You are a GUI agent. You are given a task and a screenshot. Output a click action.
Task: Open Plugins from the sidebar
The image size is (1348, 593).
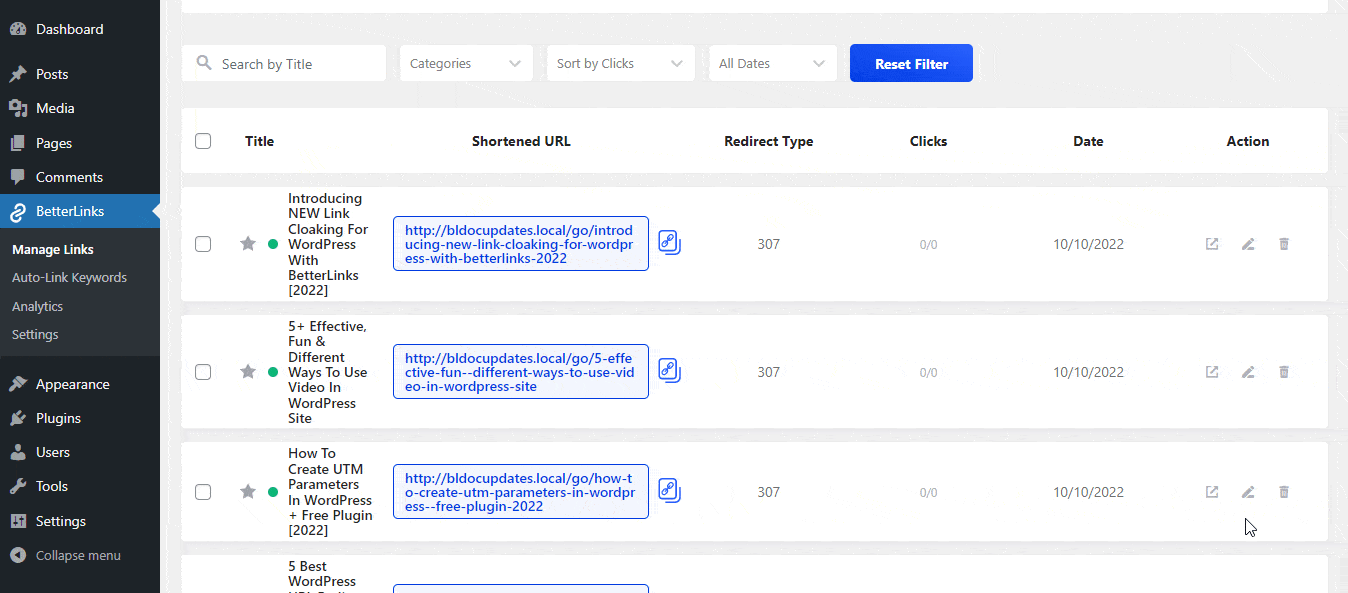coord(56,417)
